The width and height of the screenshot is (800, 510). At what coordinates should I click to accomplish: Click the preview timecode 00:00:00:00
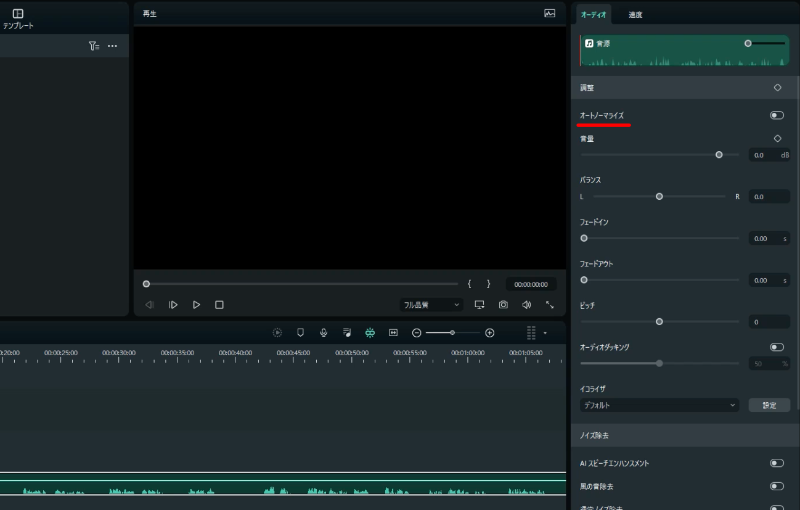pos(531,284)
